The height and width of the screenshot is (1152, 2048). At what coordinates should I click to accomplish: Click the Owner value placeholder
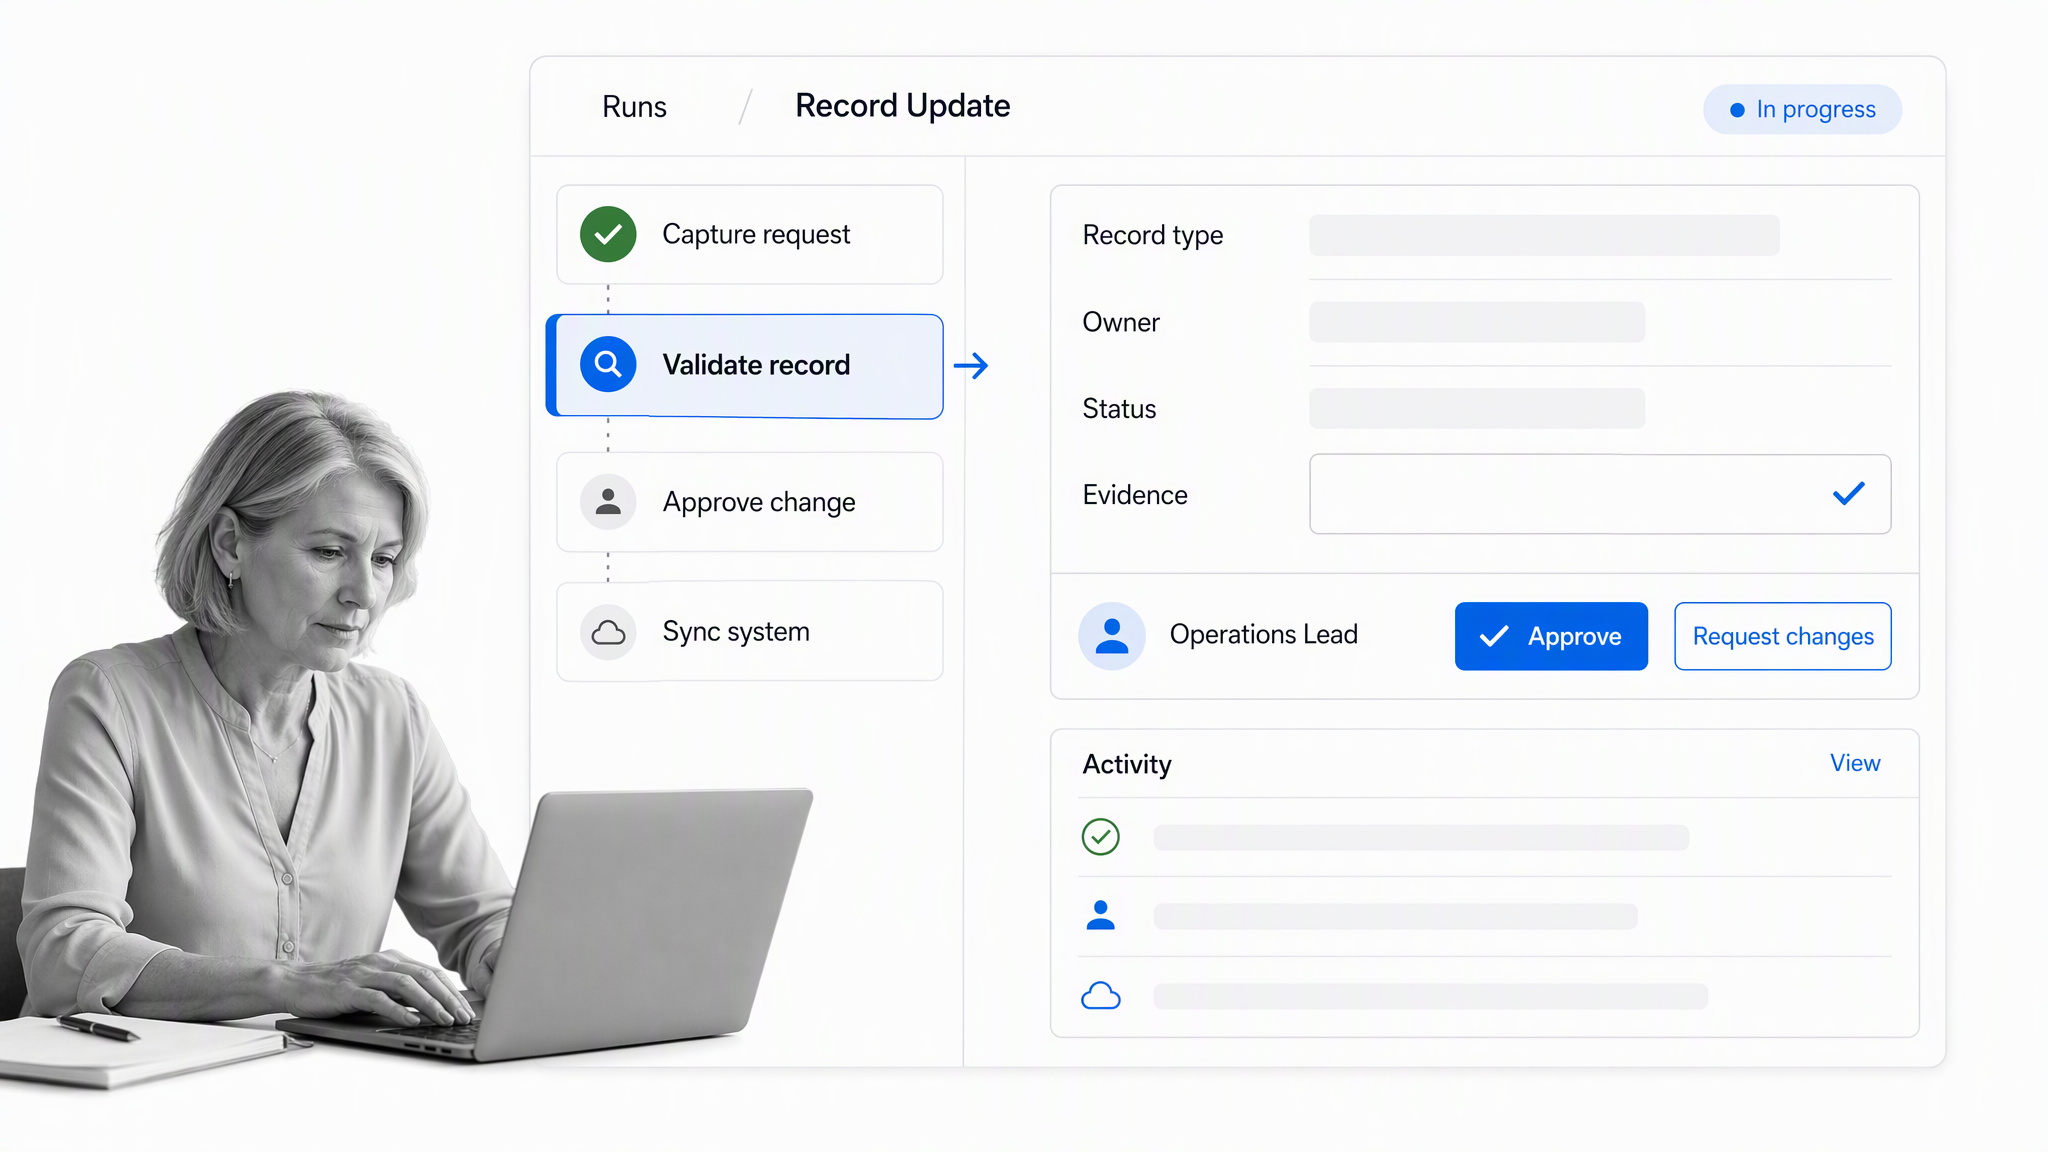tap(1477, 322)
